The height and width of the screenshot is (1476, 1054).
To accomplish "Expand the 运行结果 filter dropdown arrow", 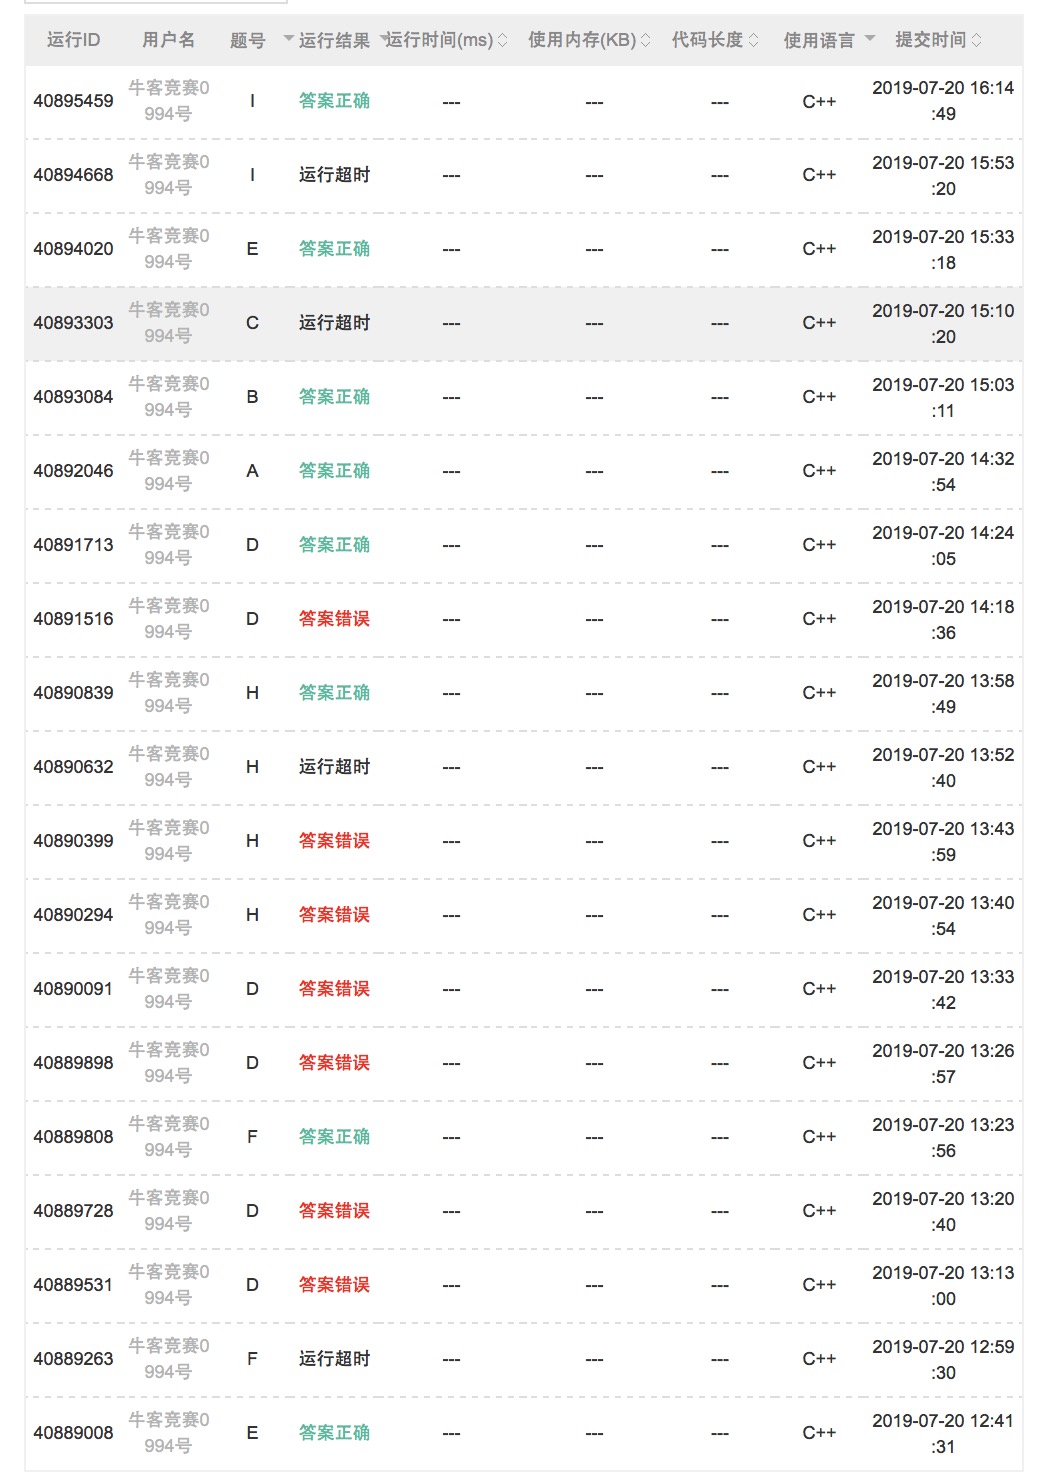I will [384, 39].
